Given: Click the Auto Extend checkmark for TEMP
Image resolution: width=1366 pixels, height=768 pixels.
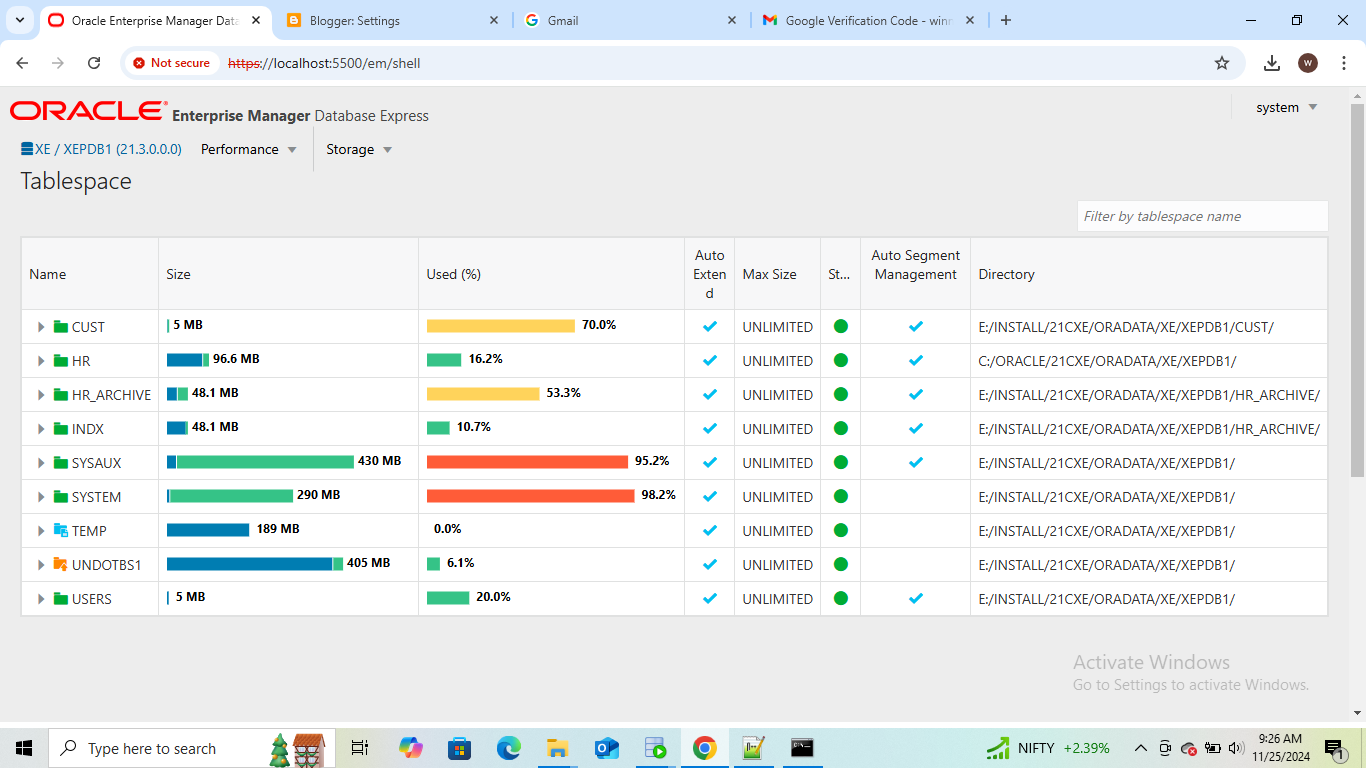Looking at the screenshot, I should click(710, 530).
